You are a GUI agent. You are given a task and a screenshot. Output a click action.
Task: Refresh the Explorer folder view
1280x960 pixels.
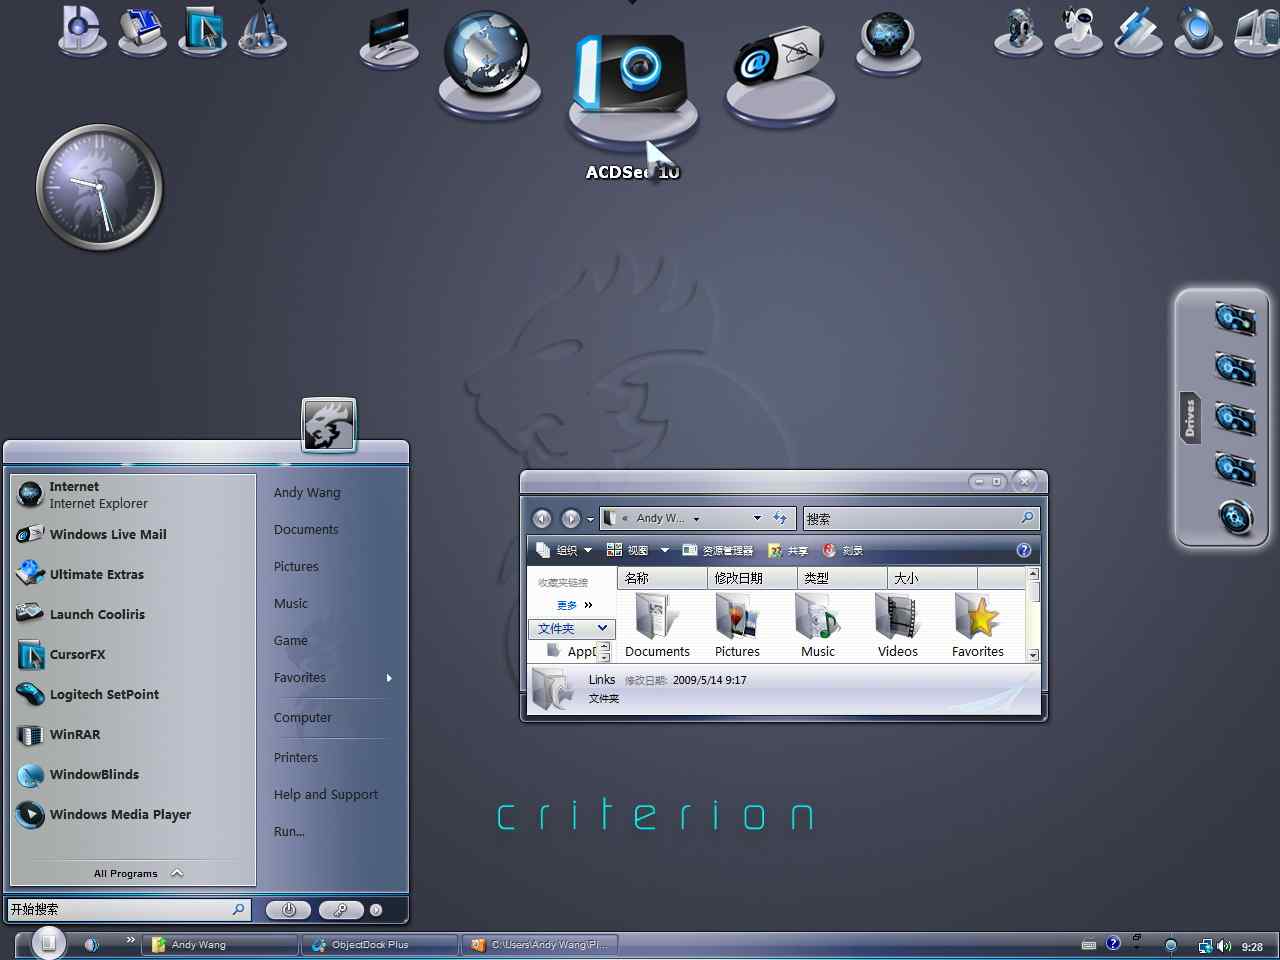click(780, 518)
